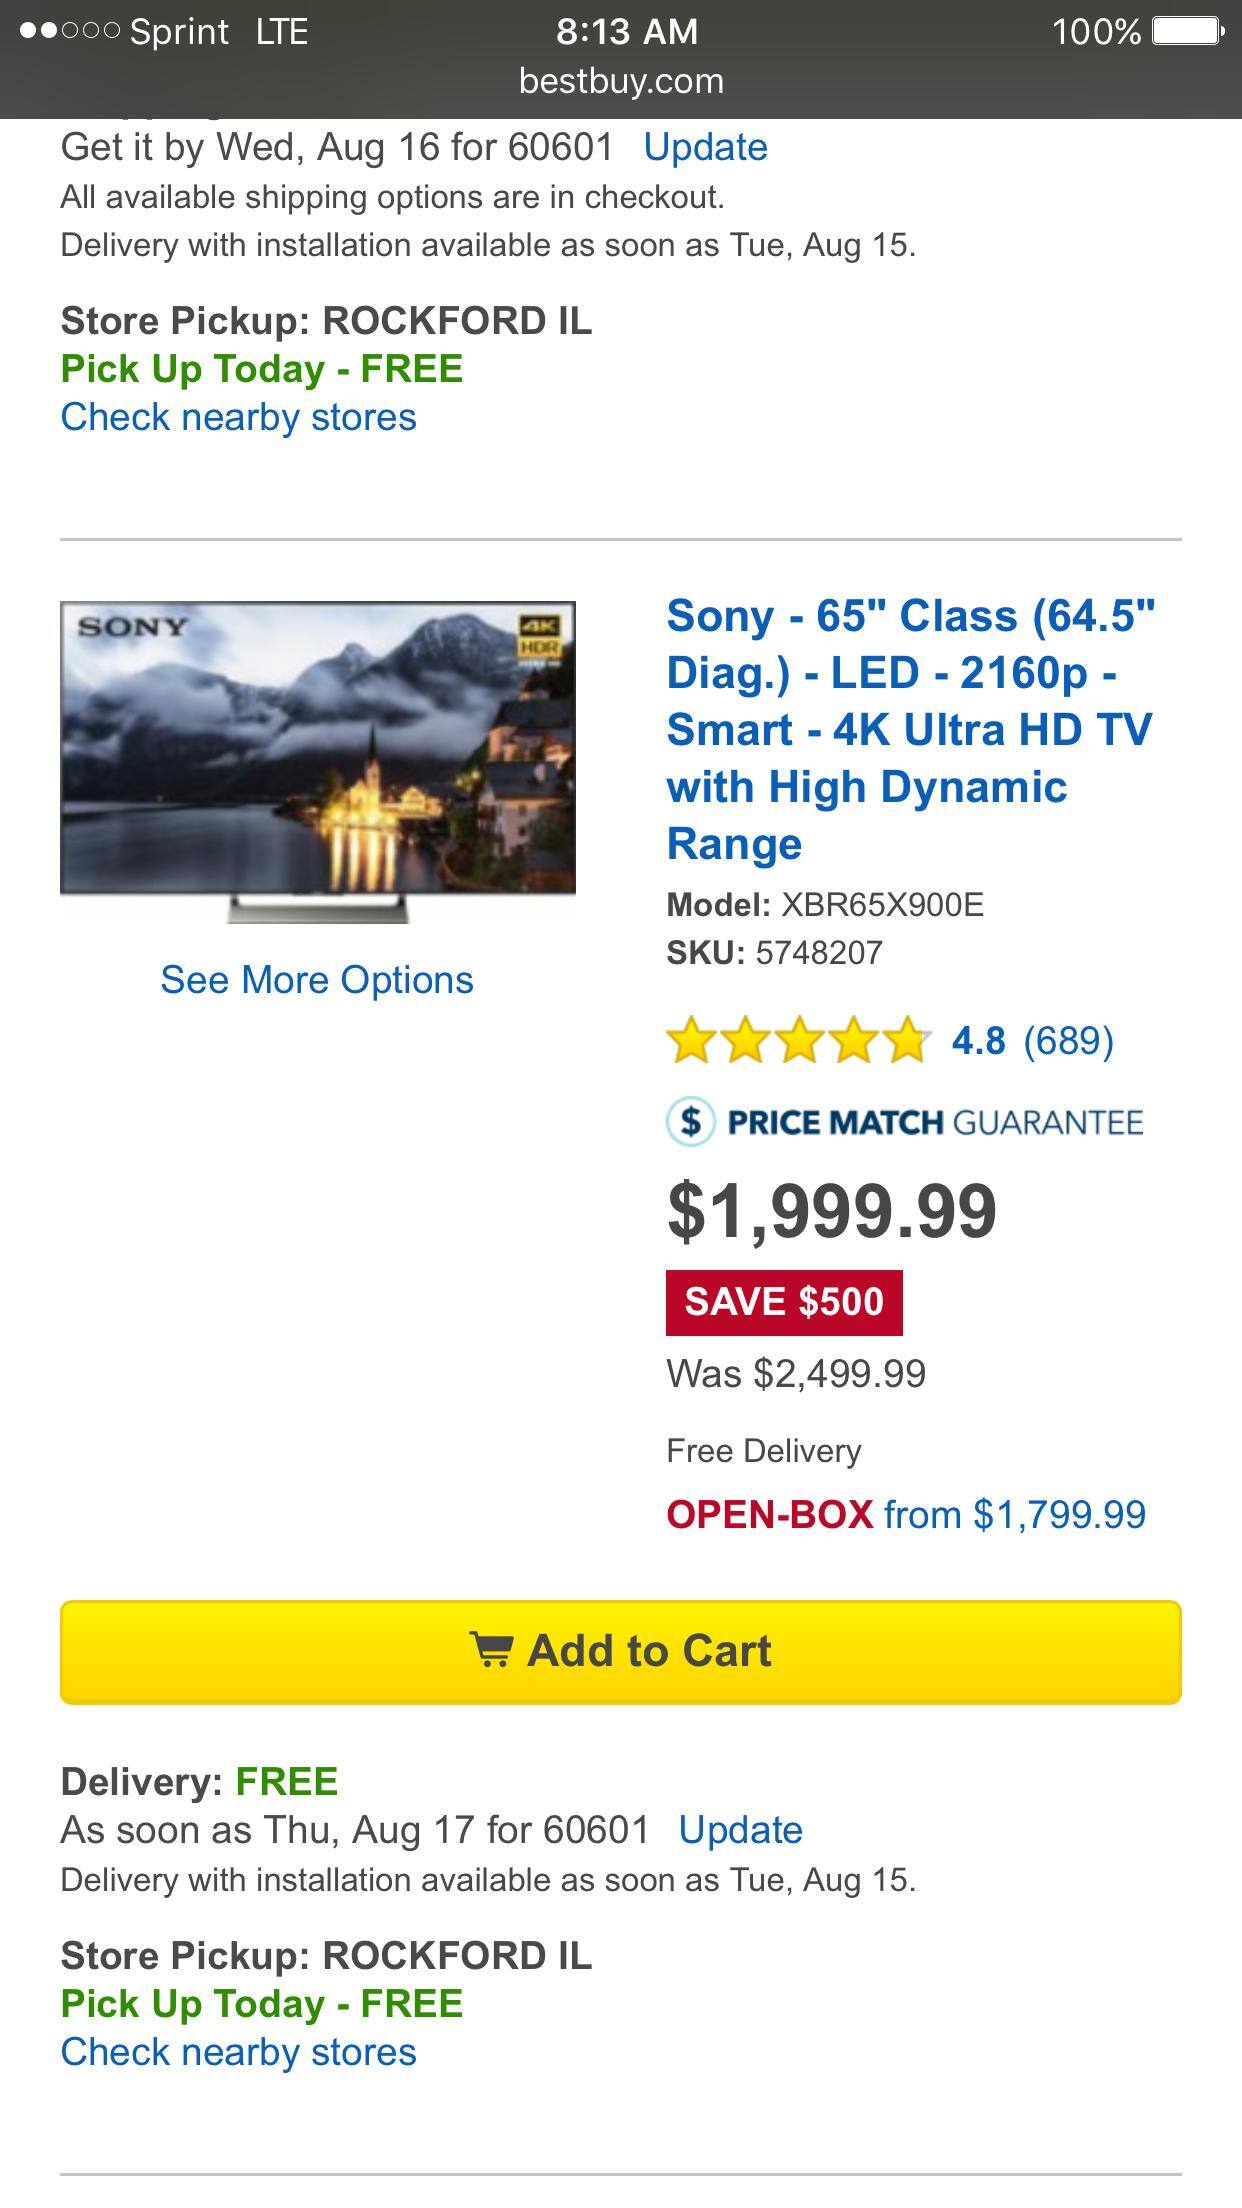Viewport: 1242px width, 2208px height.
Task: Tap the cart icon in Add to Cart
Action: (x=491, y=1650)
